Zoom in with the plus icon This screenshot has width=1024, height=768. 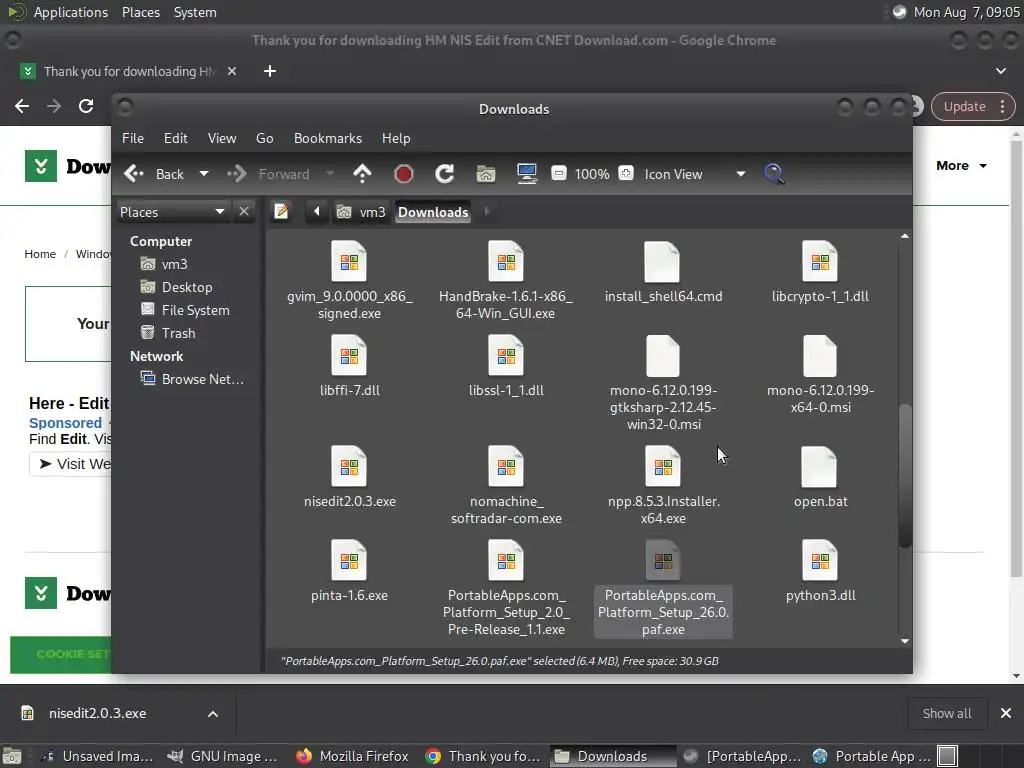pos(626,174)
